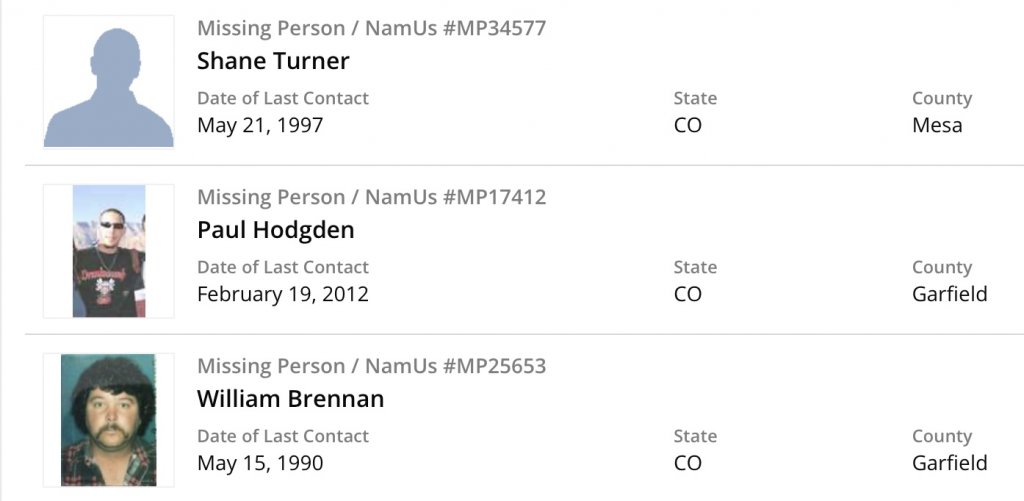Click Garfield county in William Brennan's row
Screen dimensions: 1024x501
click(x=949, y=463)
